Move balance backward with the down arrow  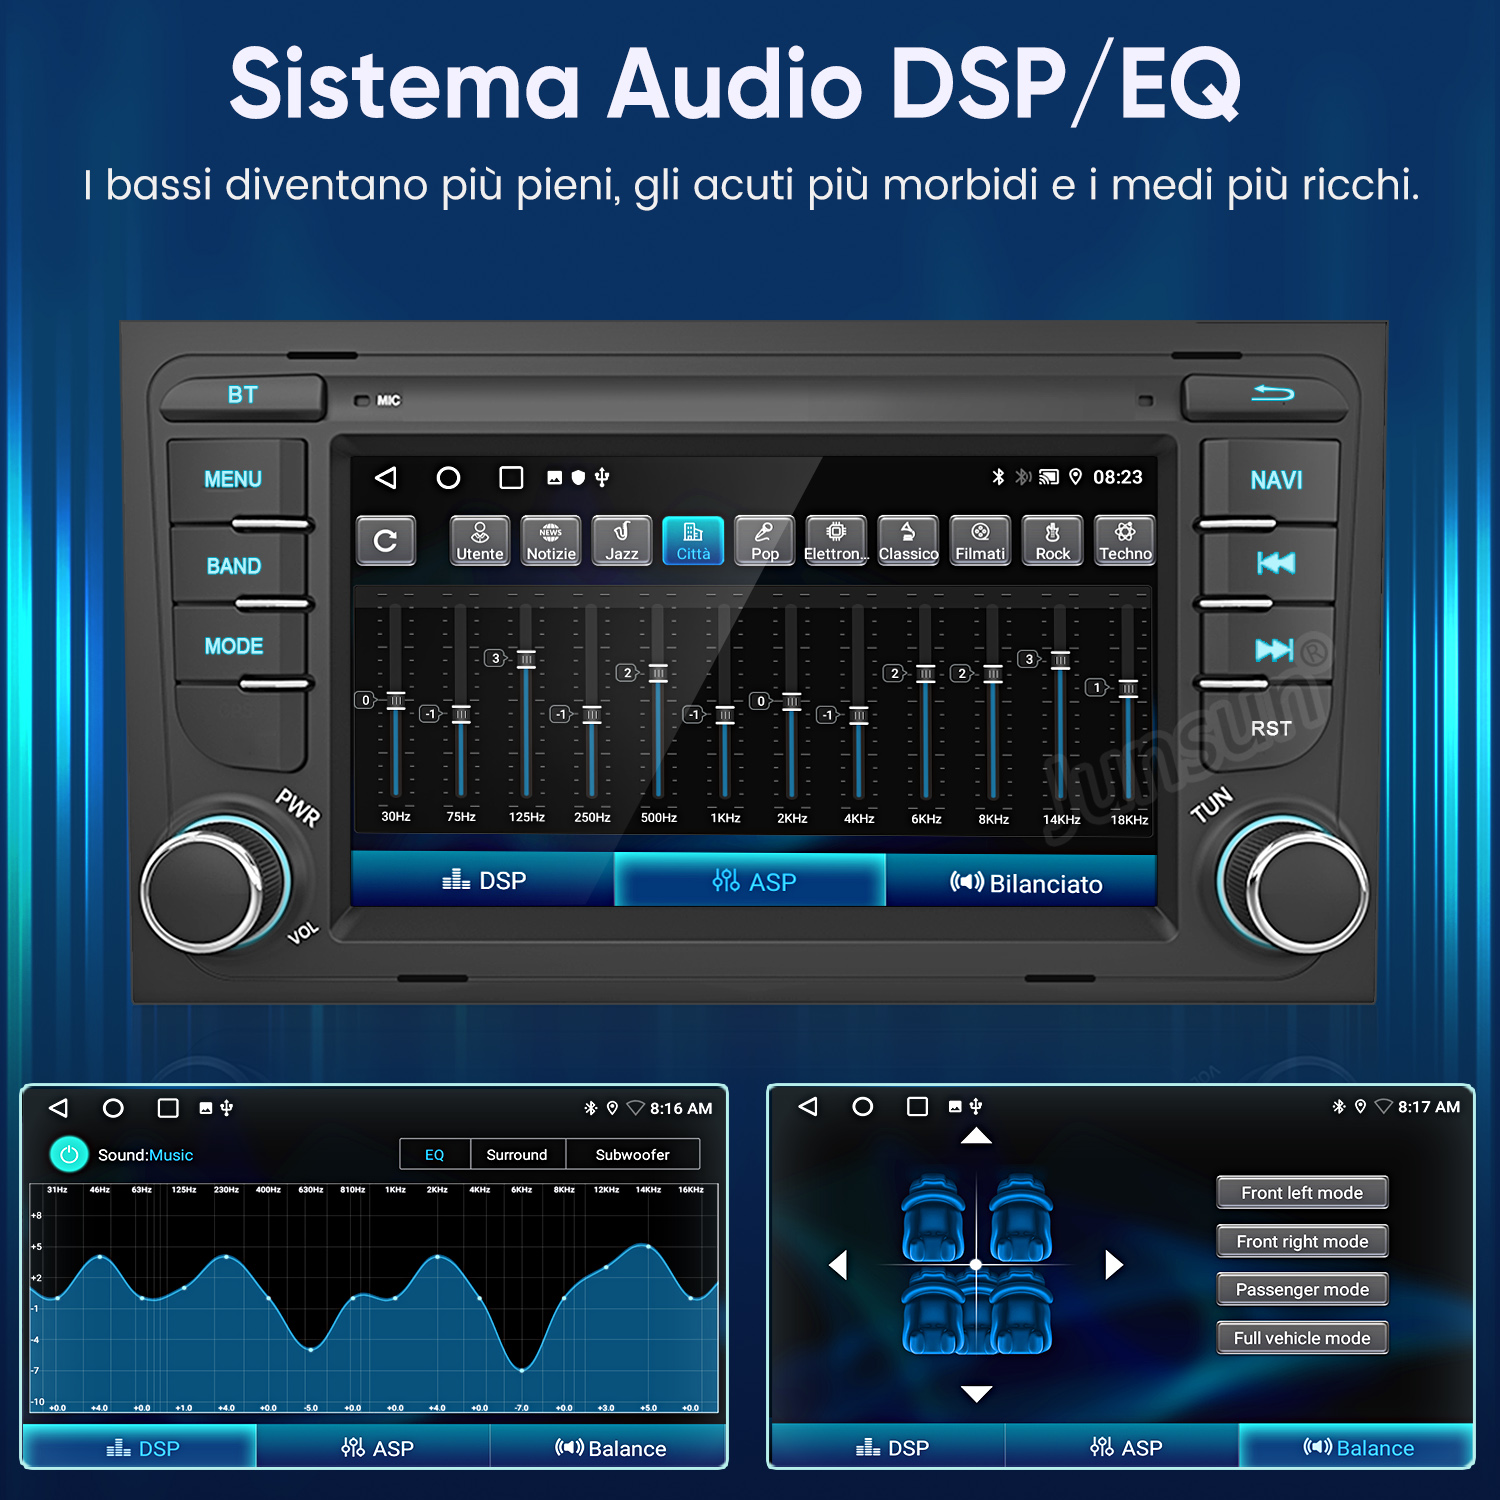click(x=976, y=1394)
